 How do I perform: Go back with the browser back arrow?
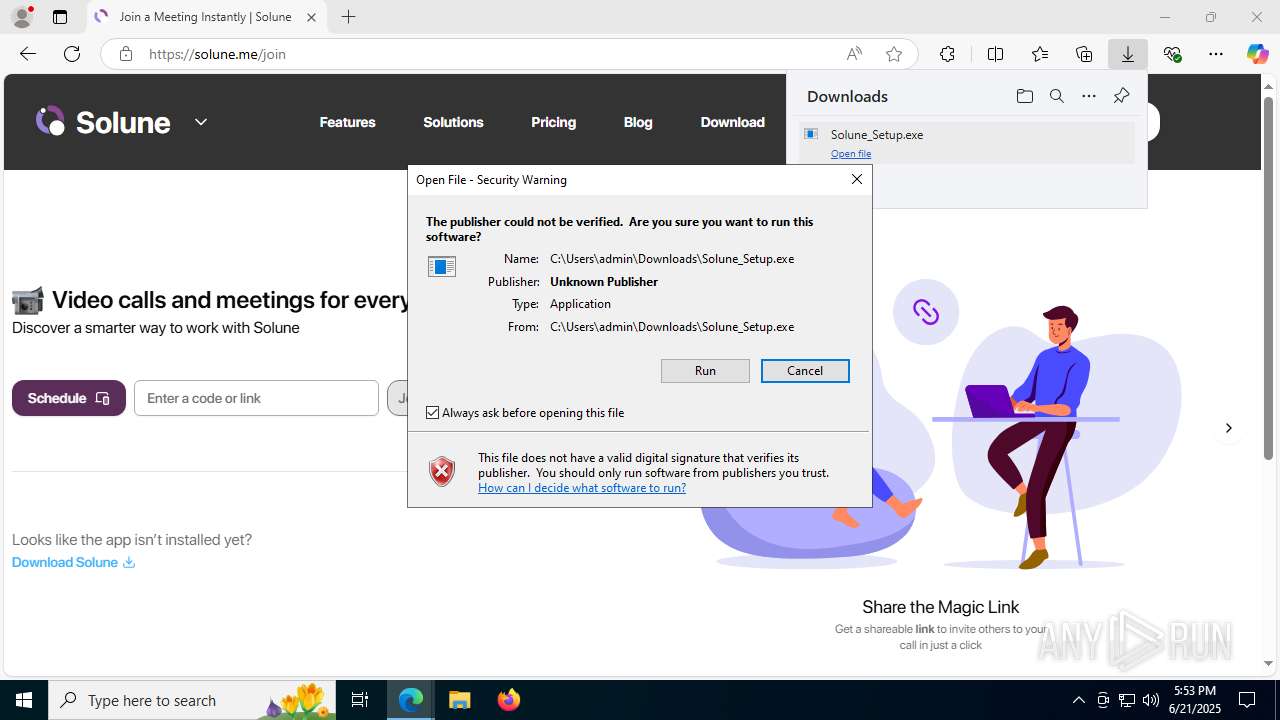[x=28, y=54]
